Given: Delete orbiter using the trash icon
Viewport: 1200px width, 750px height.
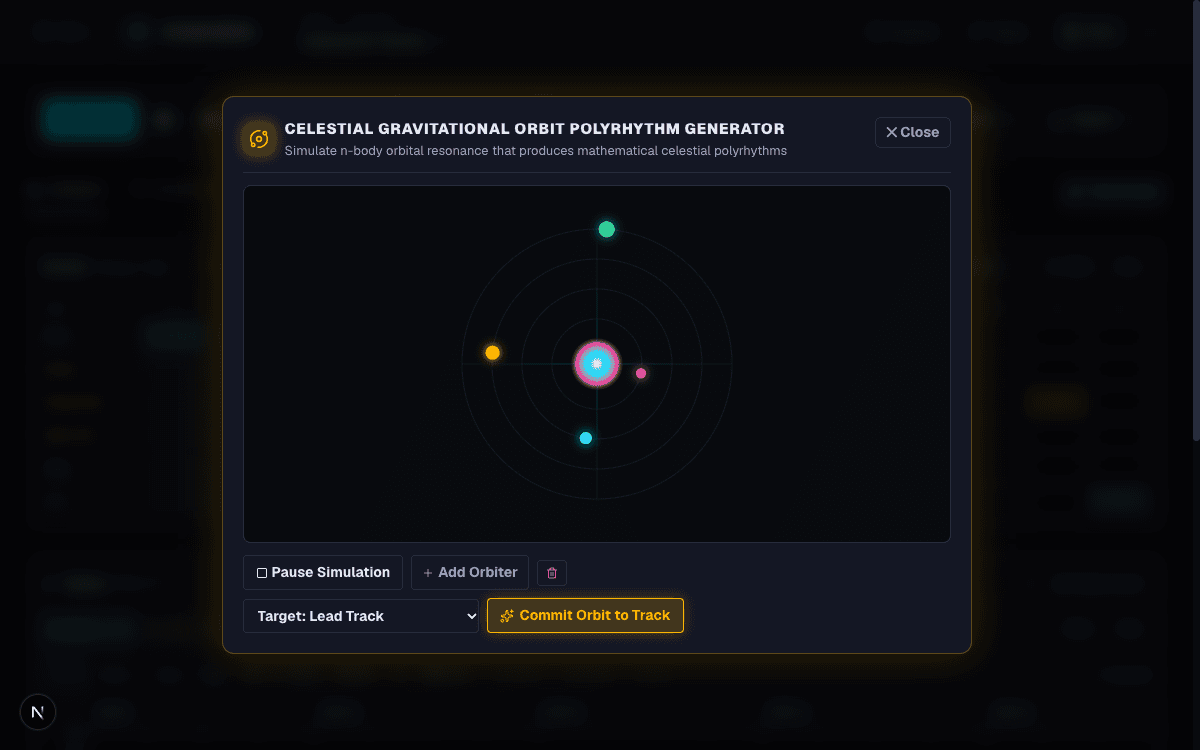Looking at the screenshot, I should click(552, 573).
